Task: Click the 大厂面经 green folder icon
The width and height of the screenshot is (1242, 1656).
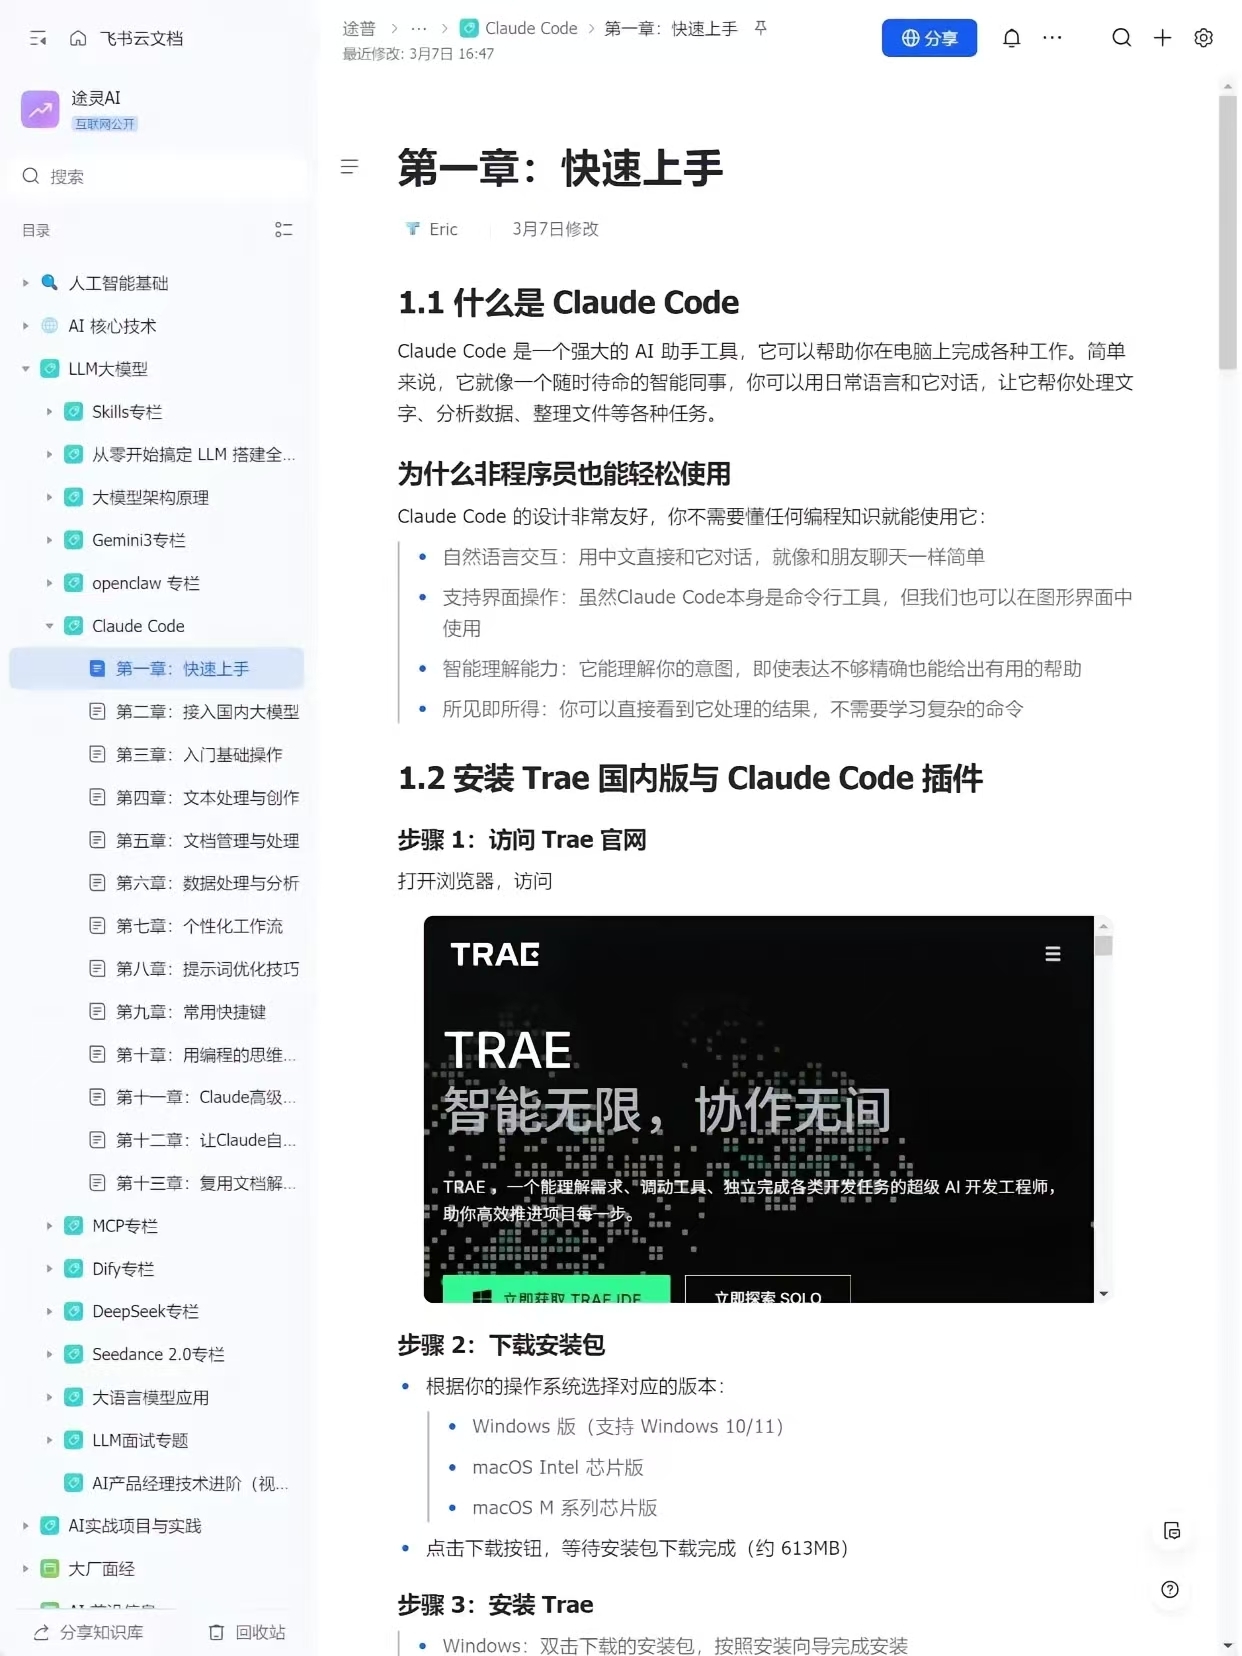Action: [49, 1569]
